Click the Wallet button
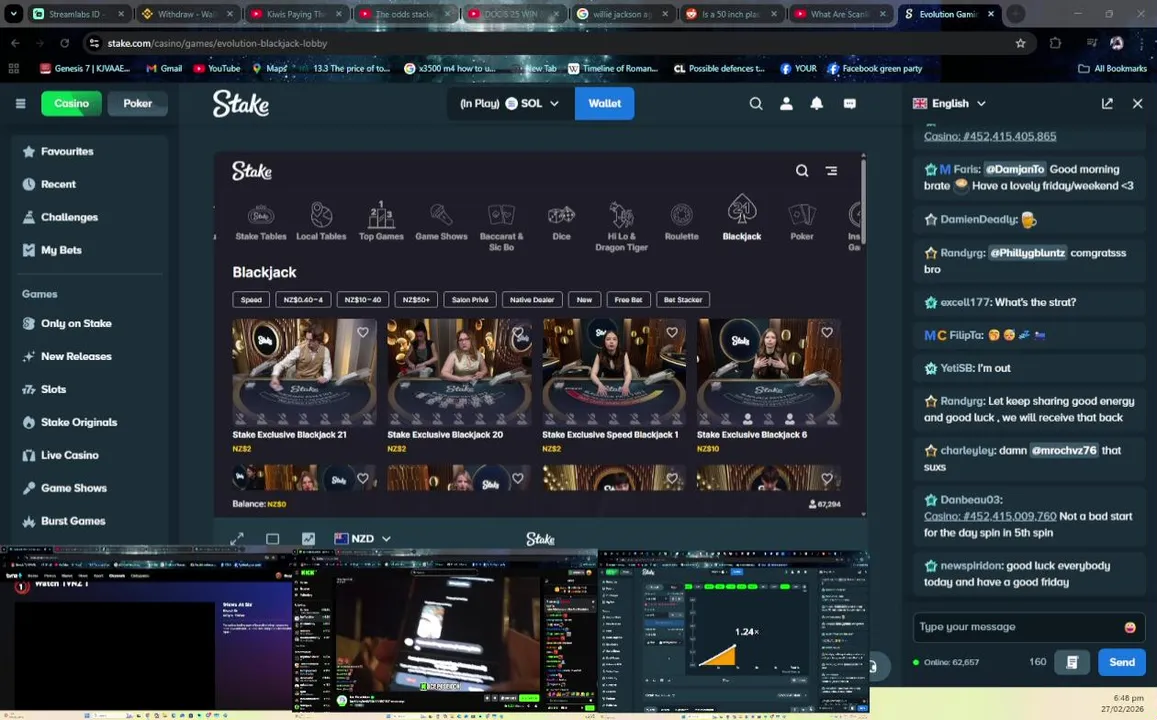The width and height of the screenshot is (1157, 720). (604, 103)
